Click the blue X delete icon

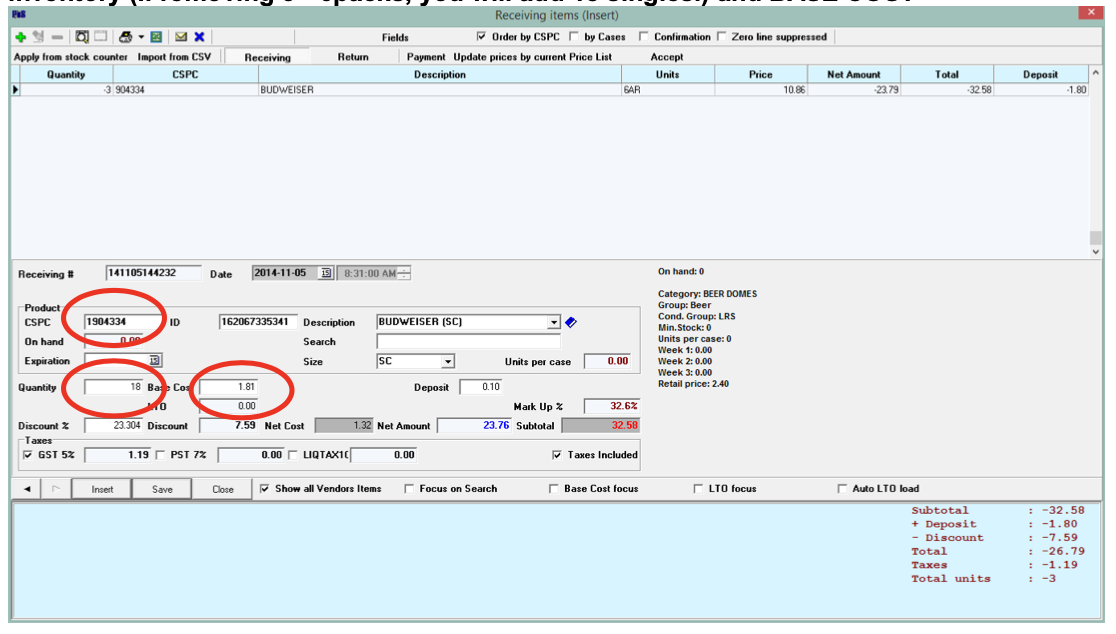pos(200,37)
